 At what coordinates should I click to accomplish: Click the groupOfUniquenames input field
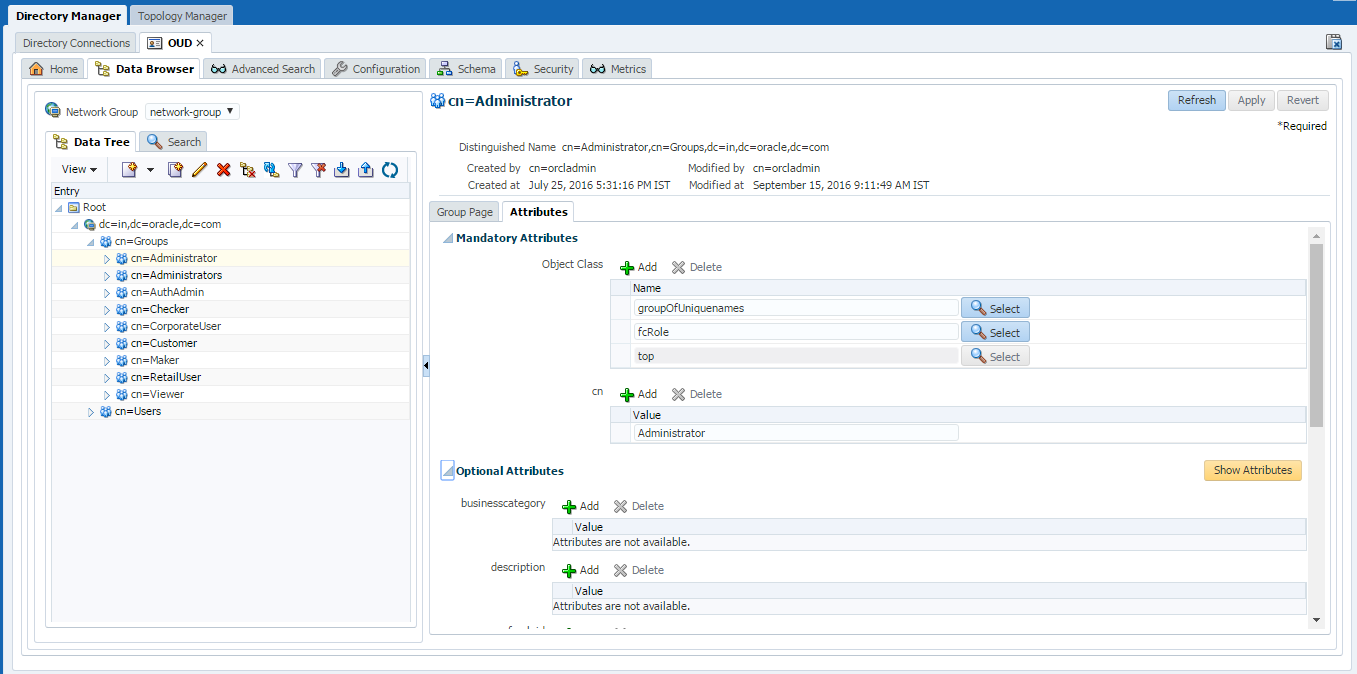point(796,308)
